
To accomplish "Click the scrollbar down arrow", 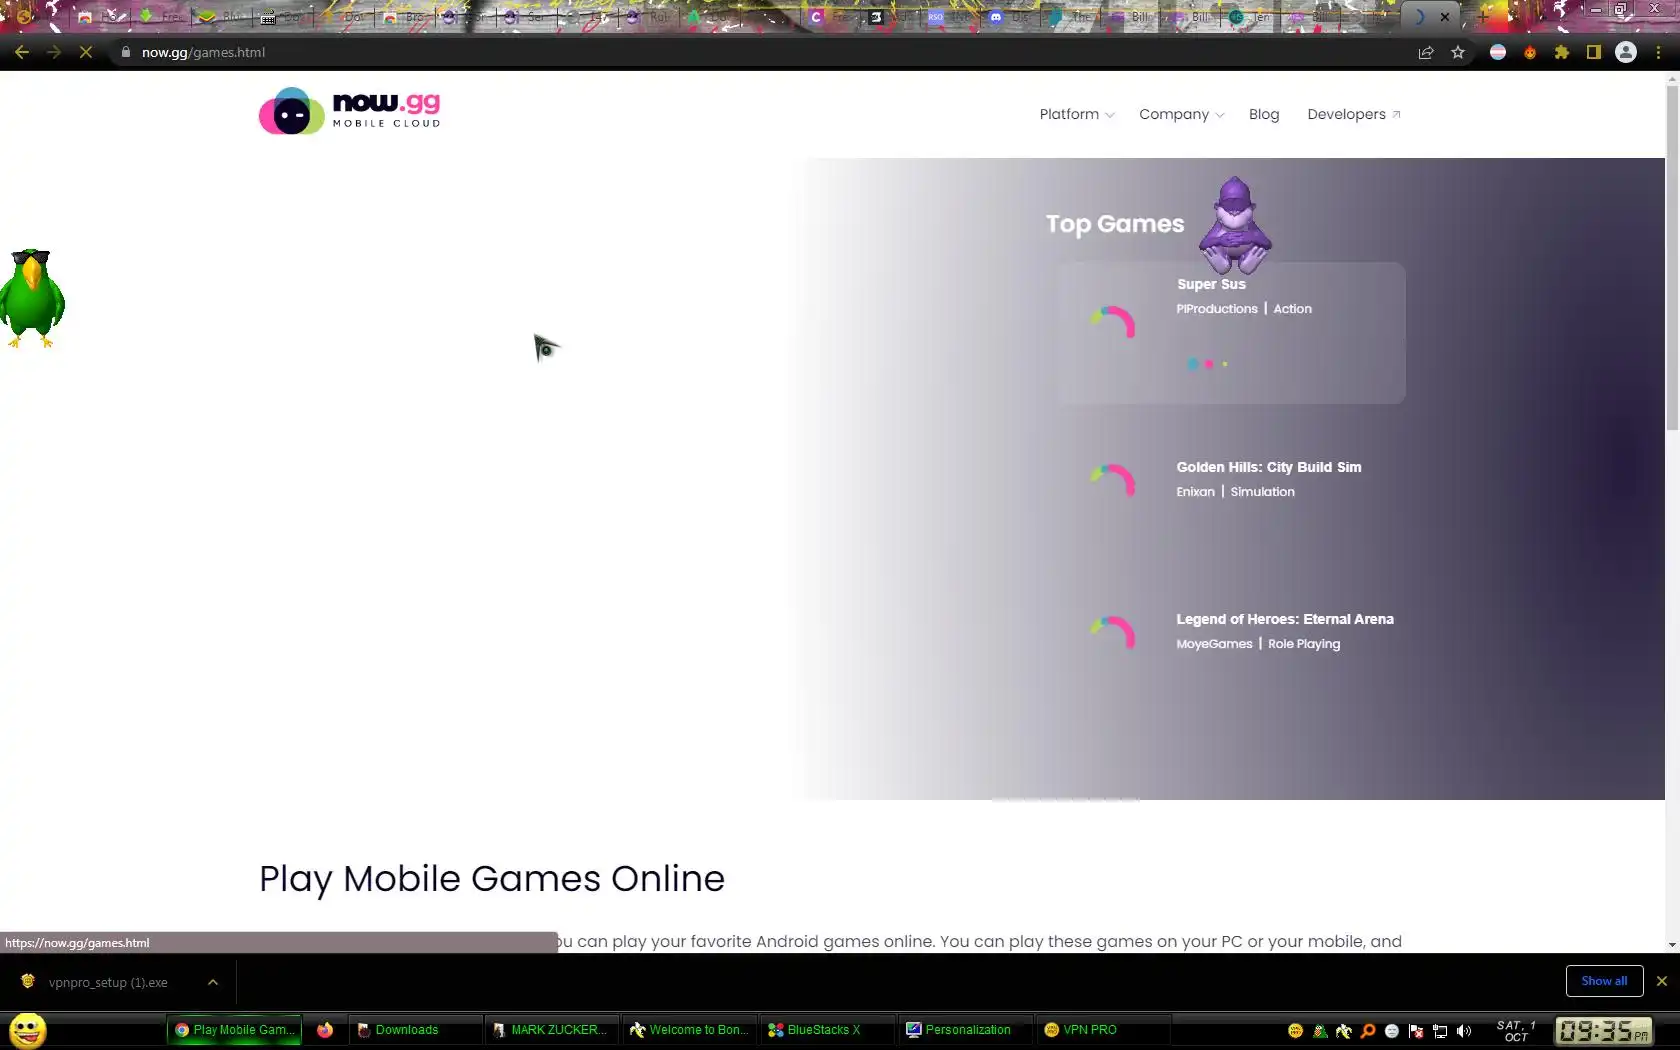I will [1672, 944].
